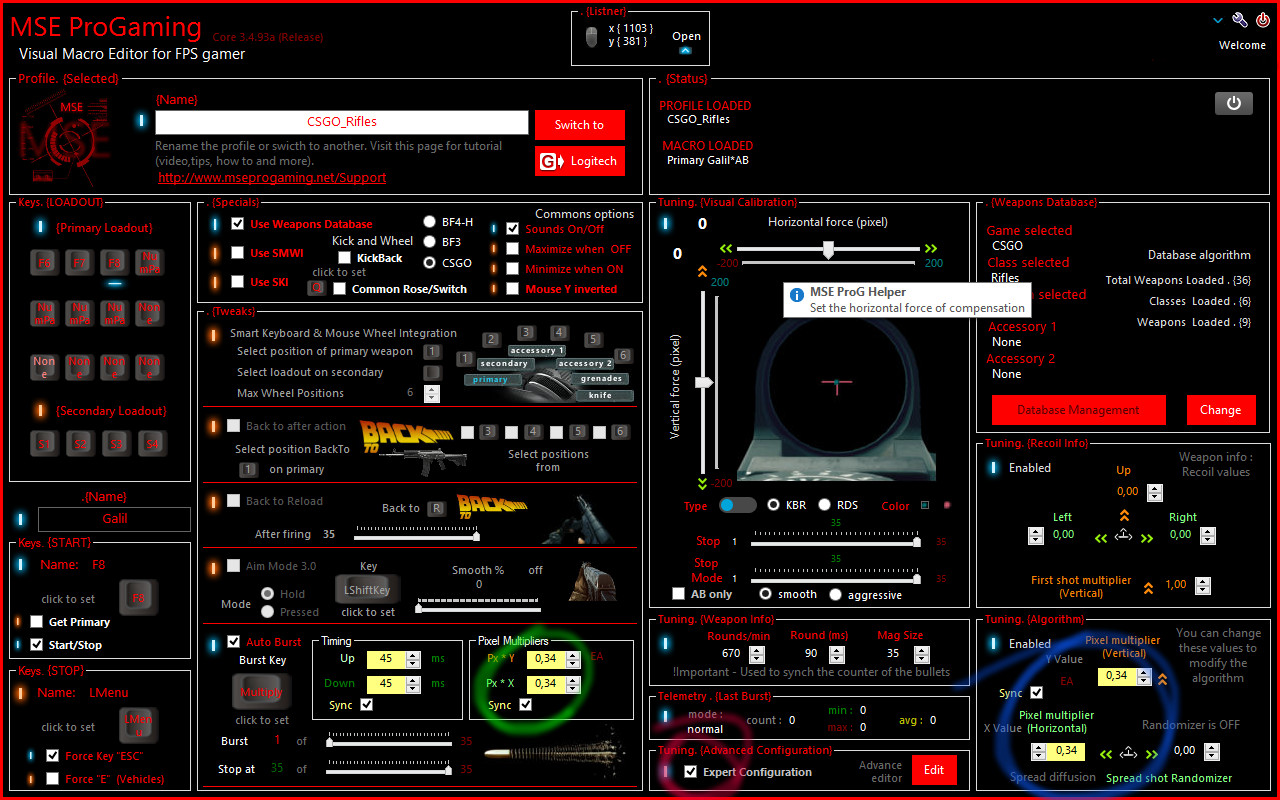Select the aggressive stop mode radio

836,594
